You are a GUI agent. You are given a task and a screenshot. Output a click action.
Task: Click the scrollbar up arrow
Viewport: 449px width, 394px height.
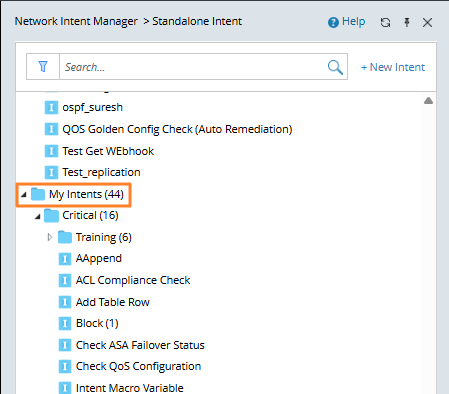428,100
